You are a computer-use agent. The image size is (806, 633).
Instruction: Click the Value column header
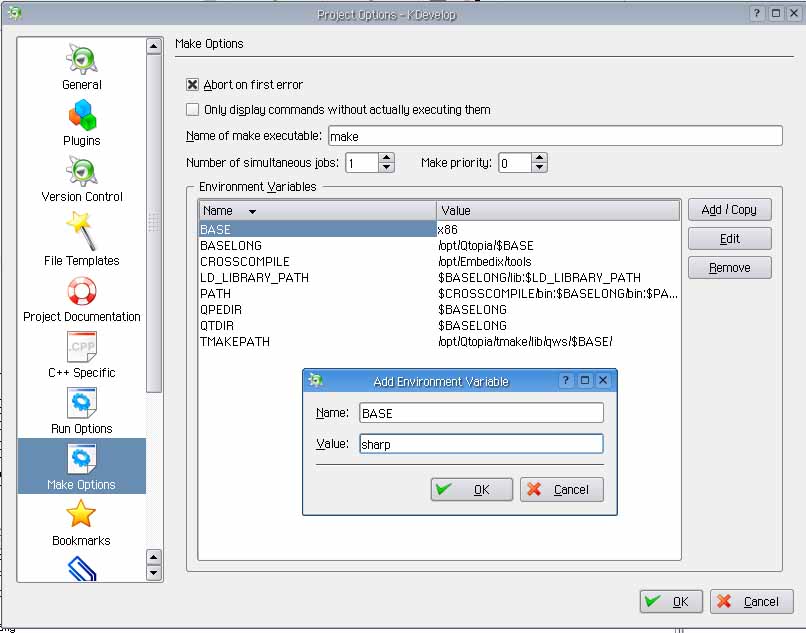[558, 211]
